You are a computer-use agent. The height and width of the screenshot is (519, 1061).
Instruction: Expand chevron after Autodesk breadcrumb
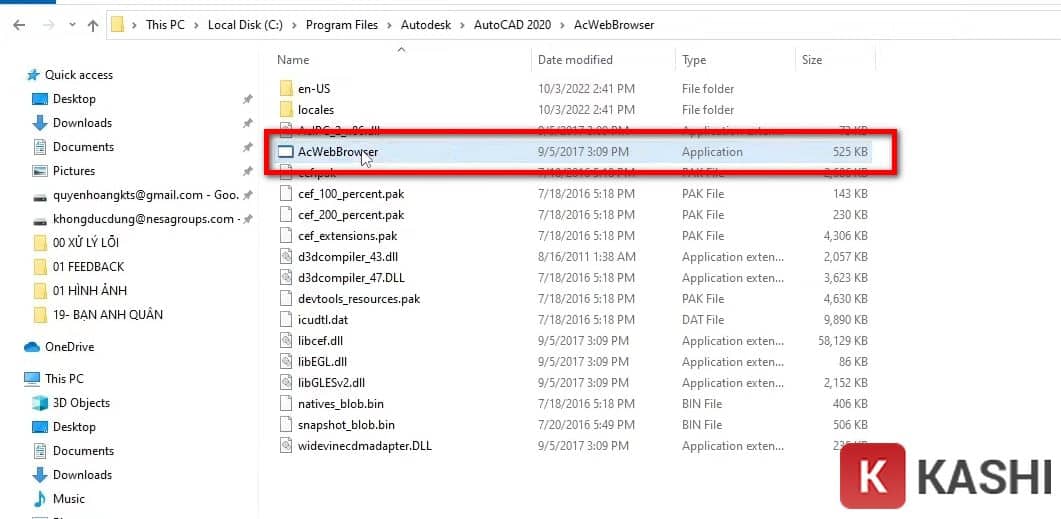[461, 25]
